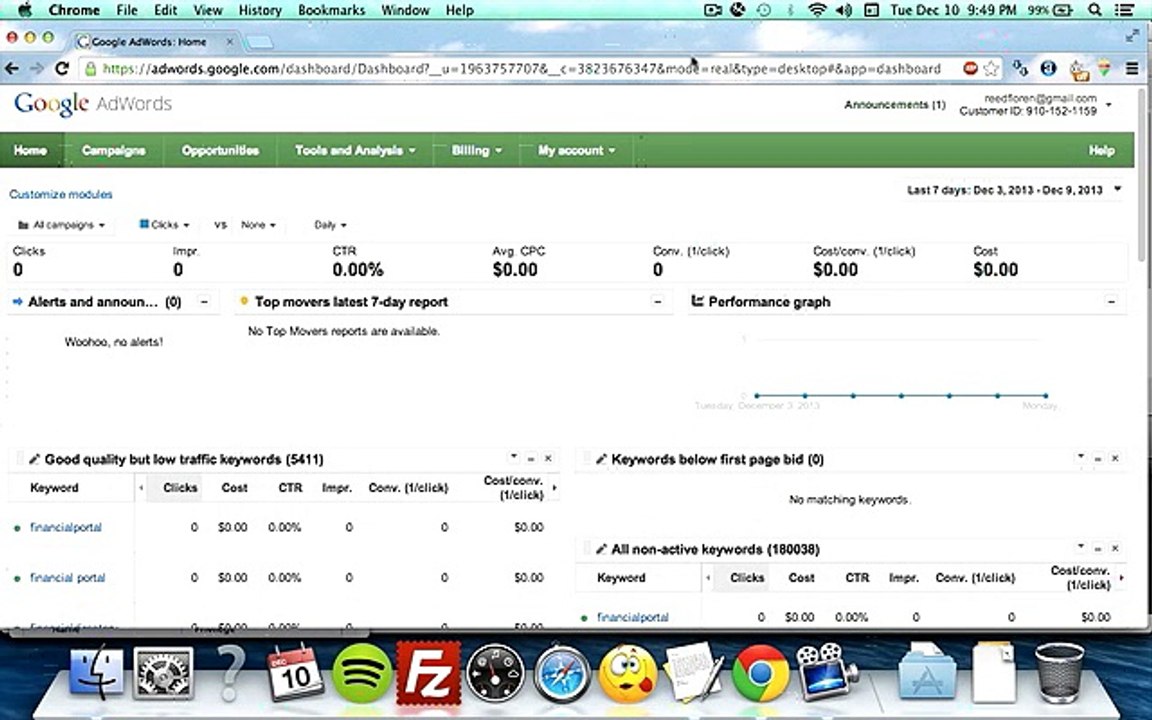1152x720 pixels.
Task: Launch Spotify from the dock
Action: [361, 672]
